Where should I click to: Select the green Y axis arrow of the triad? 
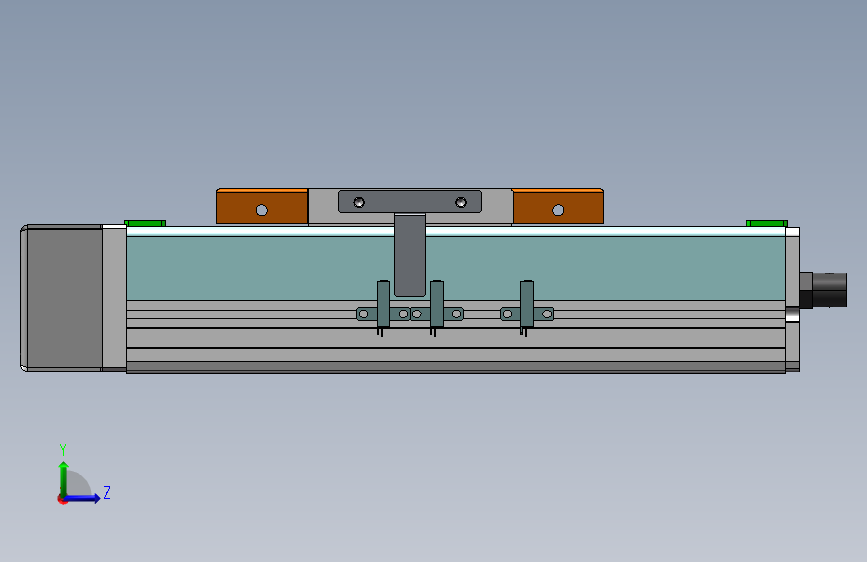(64, 478)
